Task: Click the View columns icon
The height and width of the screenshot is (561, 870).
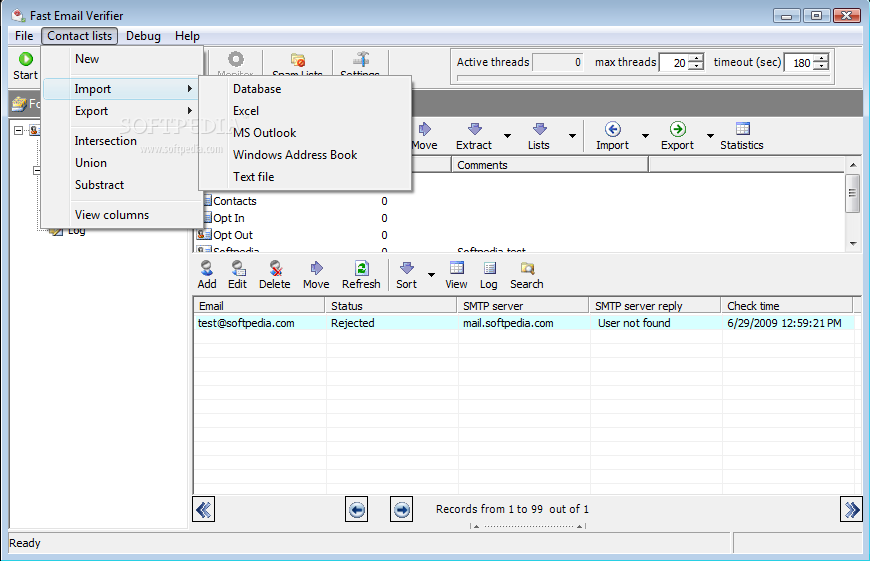Action: 457,269
